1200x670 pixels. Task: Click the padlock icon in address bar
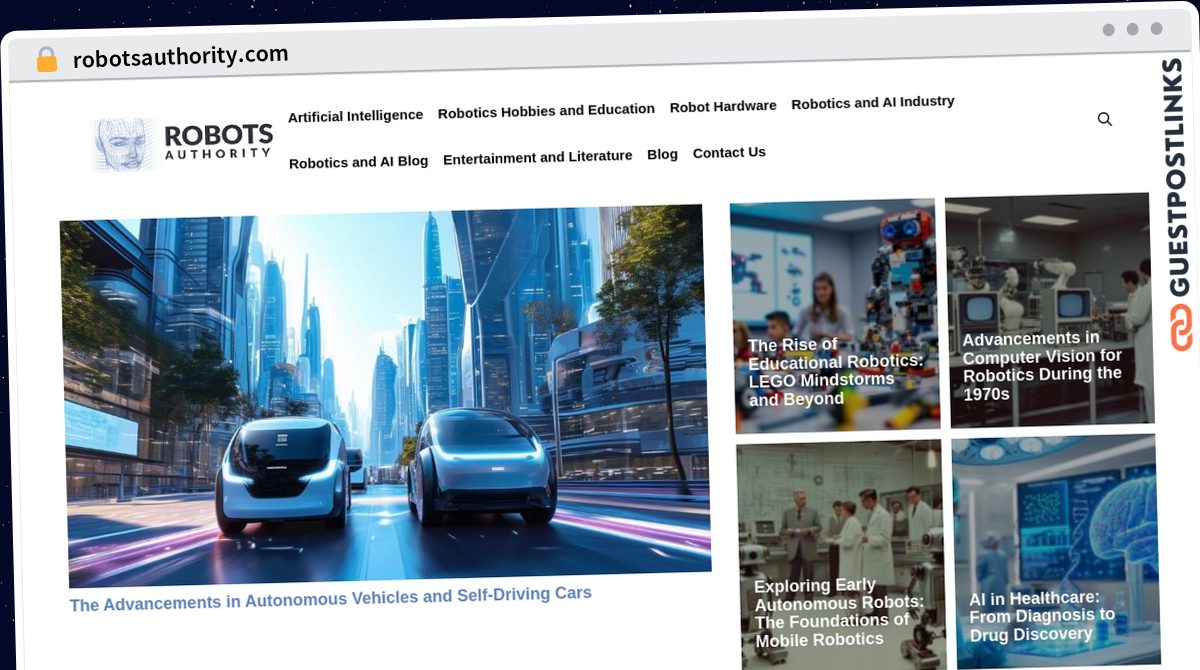[x=46, y=60]
